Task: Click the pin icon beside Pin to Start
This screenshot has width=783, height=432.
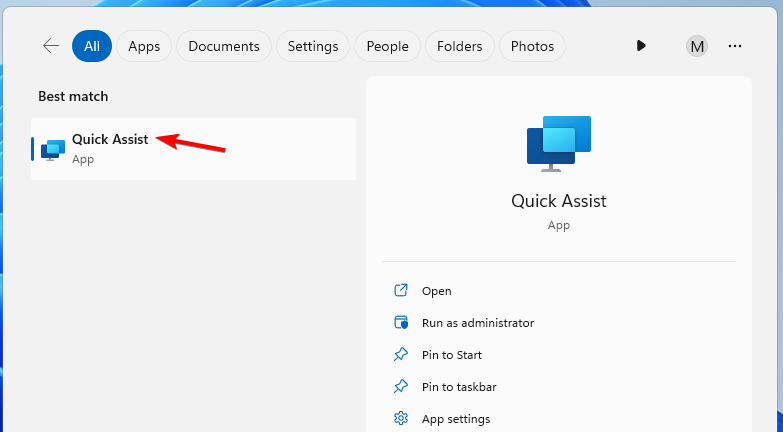Action: (401, 355)
